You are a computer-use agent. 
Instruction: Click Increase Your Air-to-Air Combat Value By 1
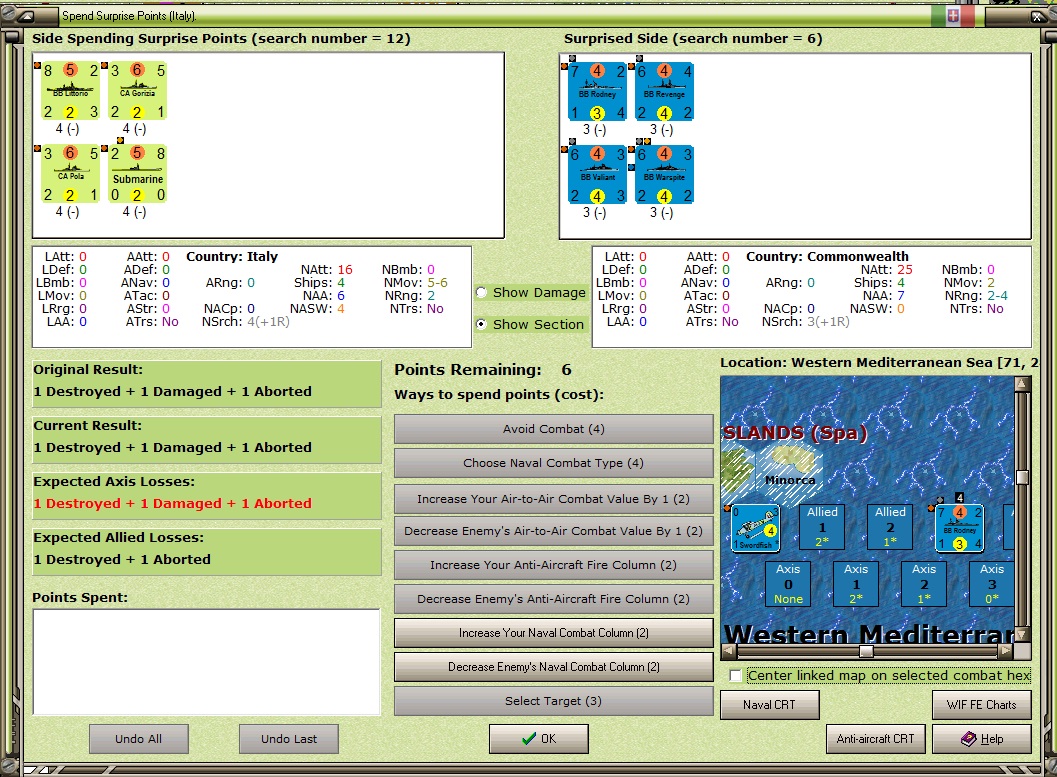coord(553,499)
